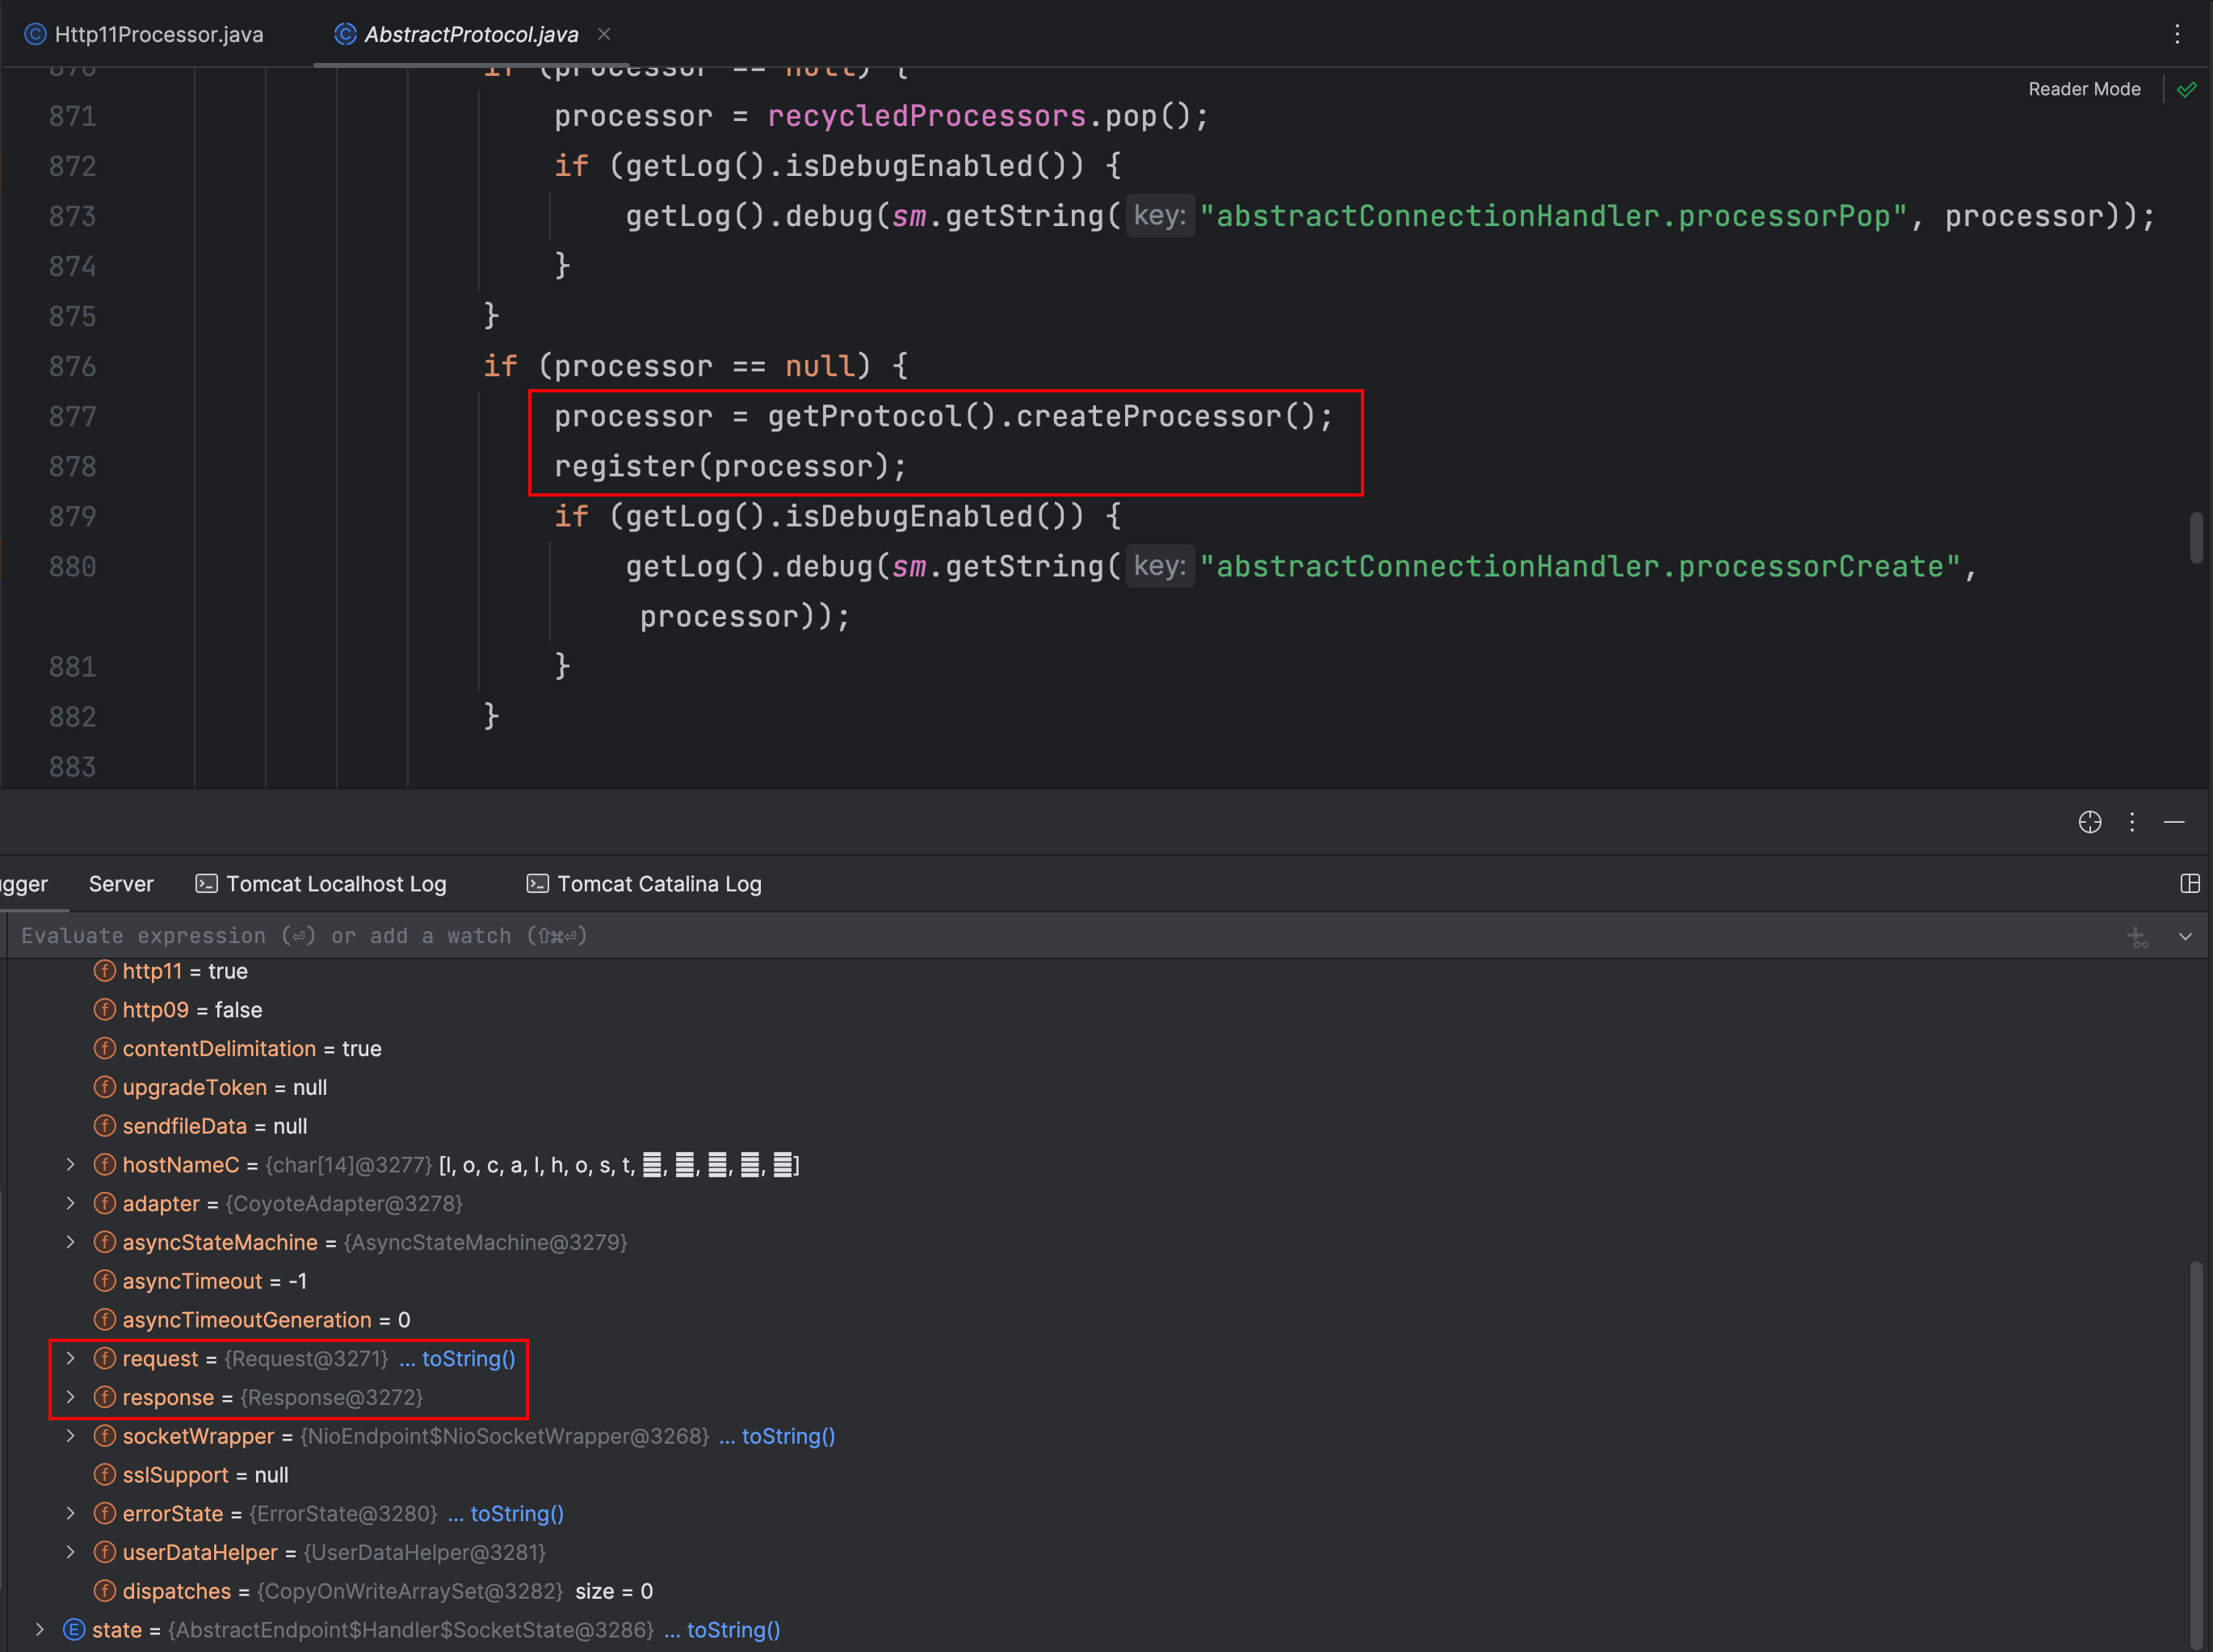Screen dimensions: 2213x1652
Task: Click the class icon on Http11Processor.java tab
Action: tap(36, 33)
